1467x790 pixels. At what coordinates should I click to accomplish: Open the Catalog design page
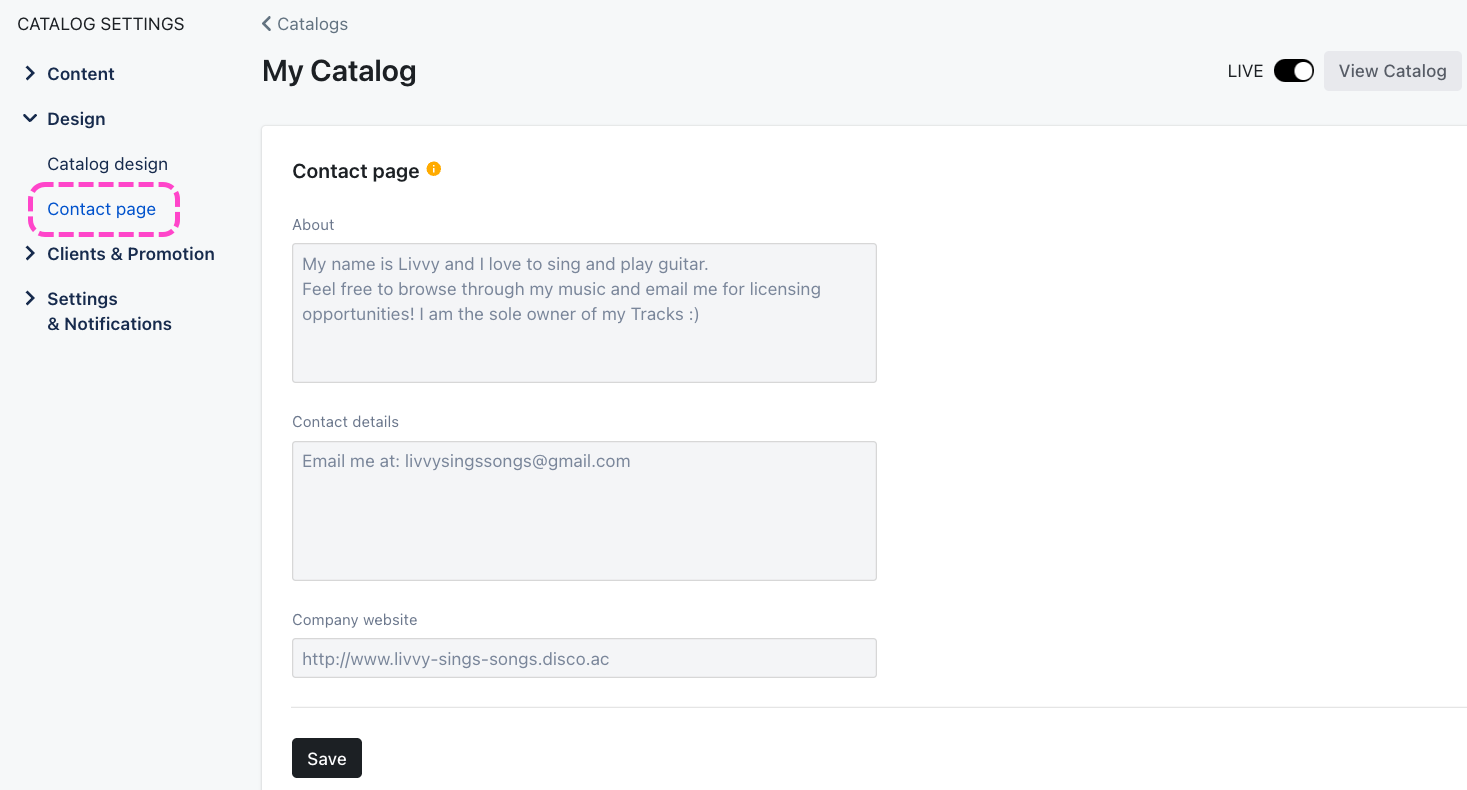point(107,164)
